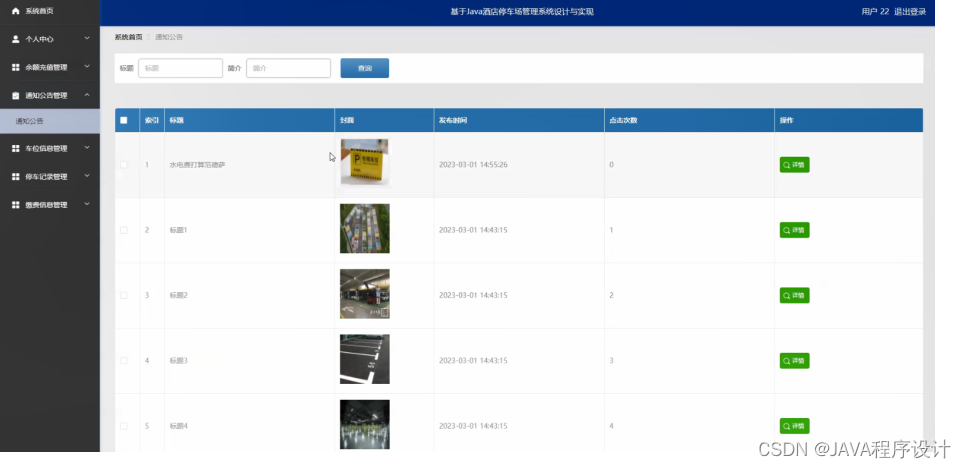966x468 pixels.
Task: Check the box for row 标题4
Action: click(124, 426)
